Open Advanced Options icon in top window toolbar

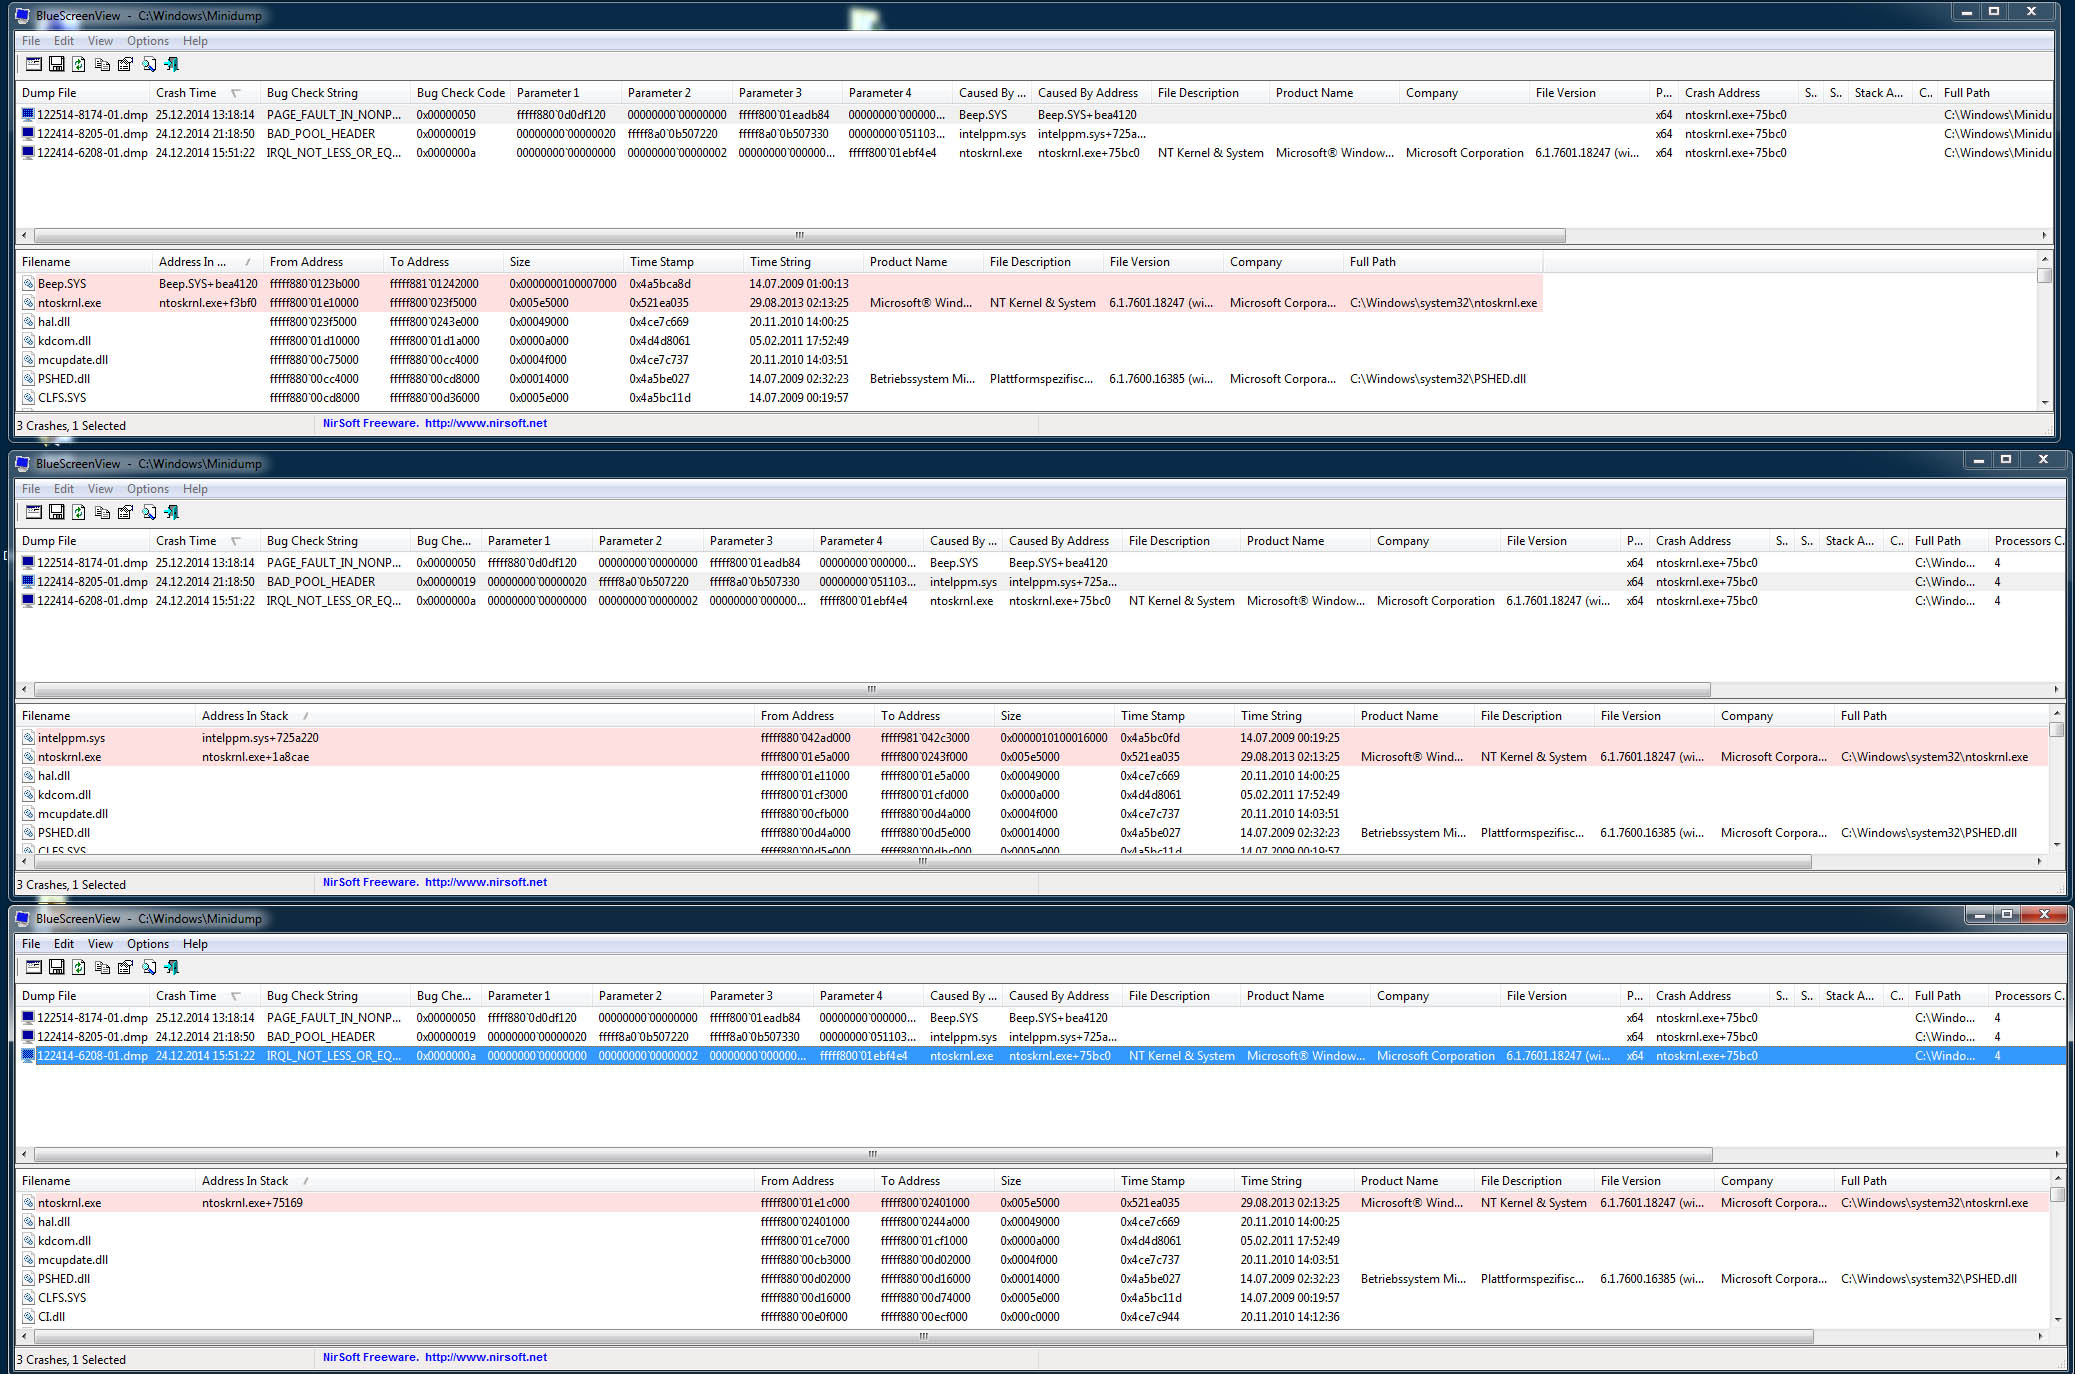point(34,64)
